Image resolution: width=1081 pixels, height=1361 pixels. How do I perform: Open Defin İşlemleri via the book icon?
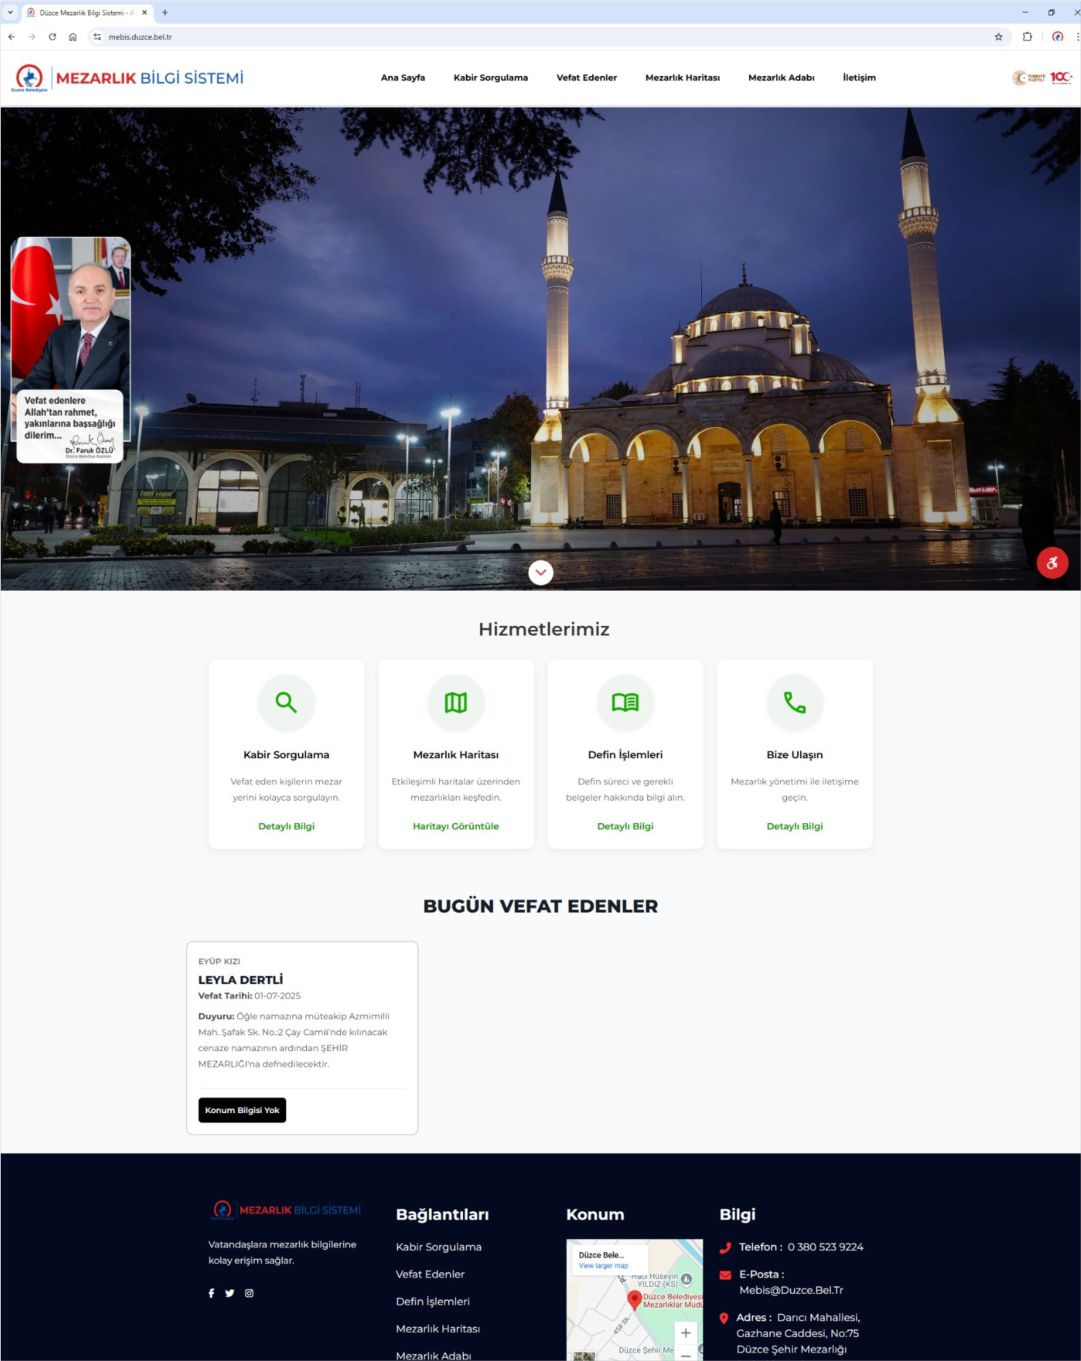tap(625, 702)
